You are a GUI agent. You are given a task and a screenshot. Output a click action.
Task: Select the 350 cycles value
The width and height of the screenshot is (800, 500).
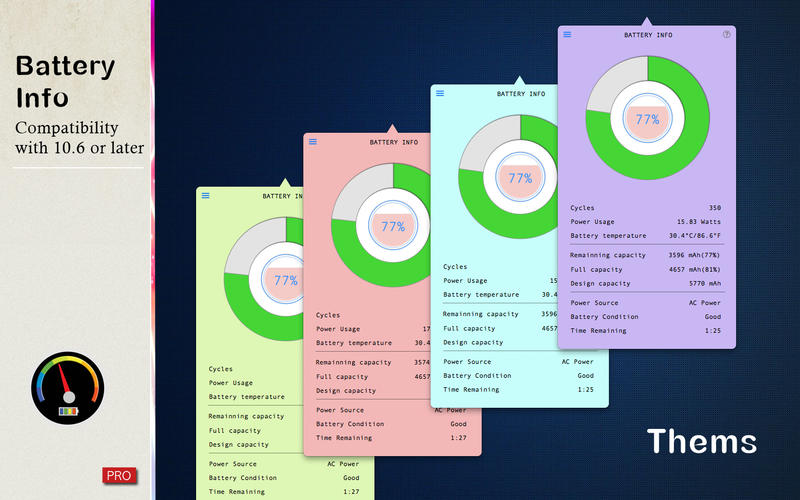(x=715, y=208)
